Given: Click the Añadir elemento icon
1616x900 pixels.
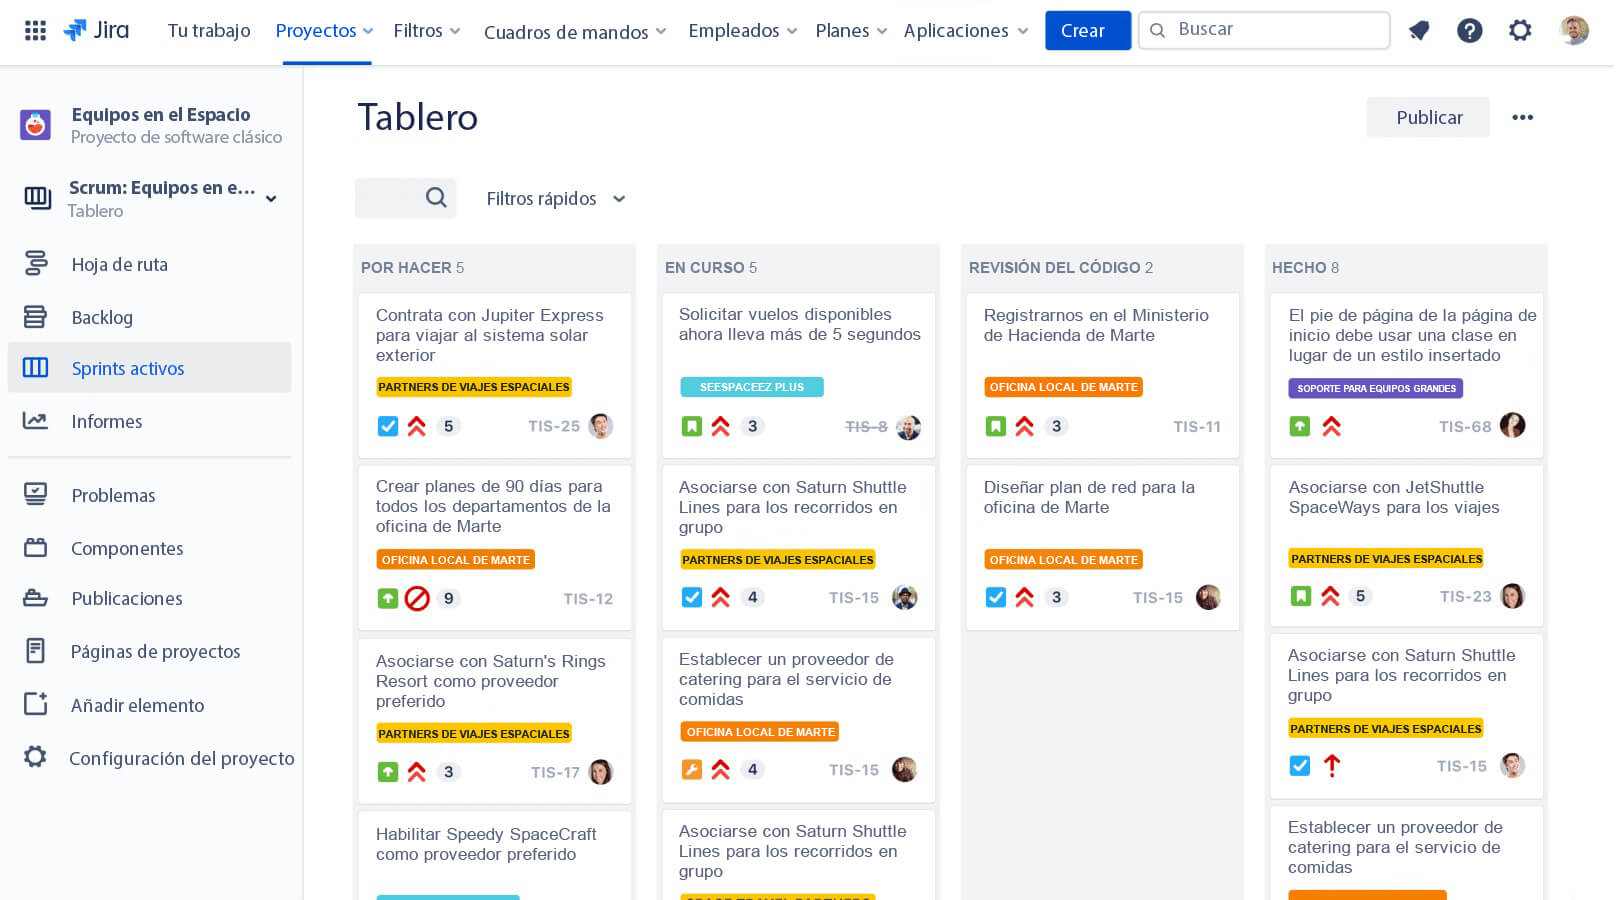Looking at the screenshot, I should click(x=35, y=704).
